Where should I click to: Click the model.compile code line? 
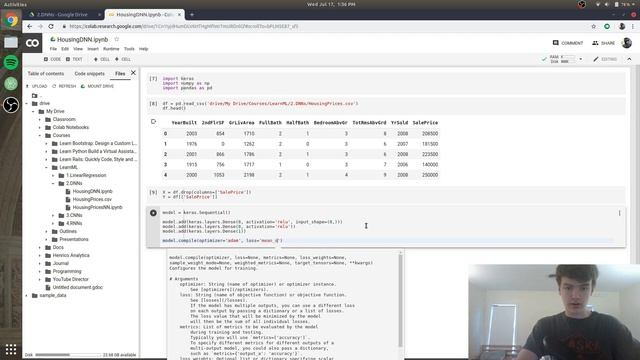pyautogui.click(x=222, y=240)
